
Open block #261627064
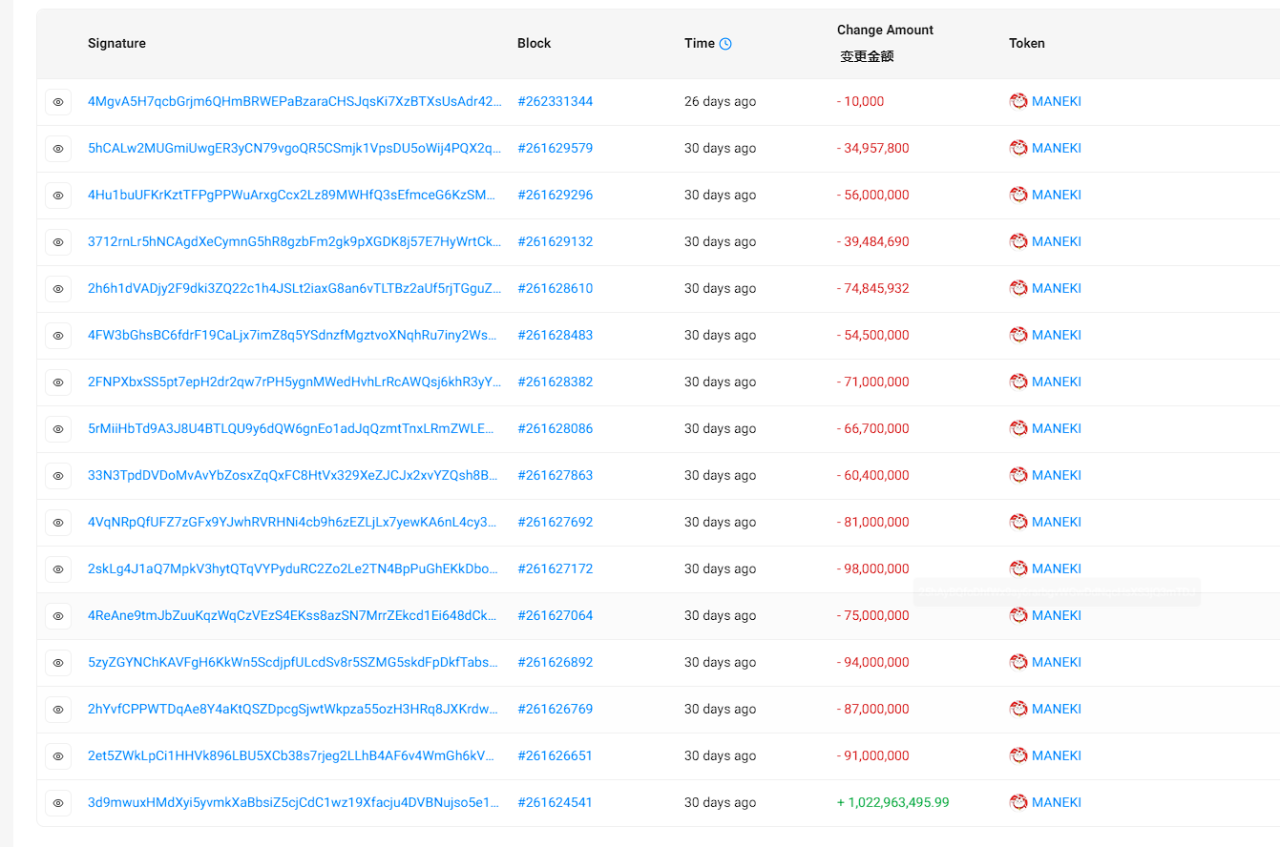pyautogui.click(x=555, y=615)
